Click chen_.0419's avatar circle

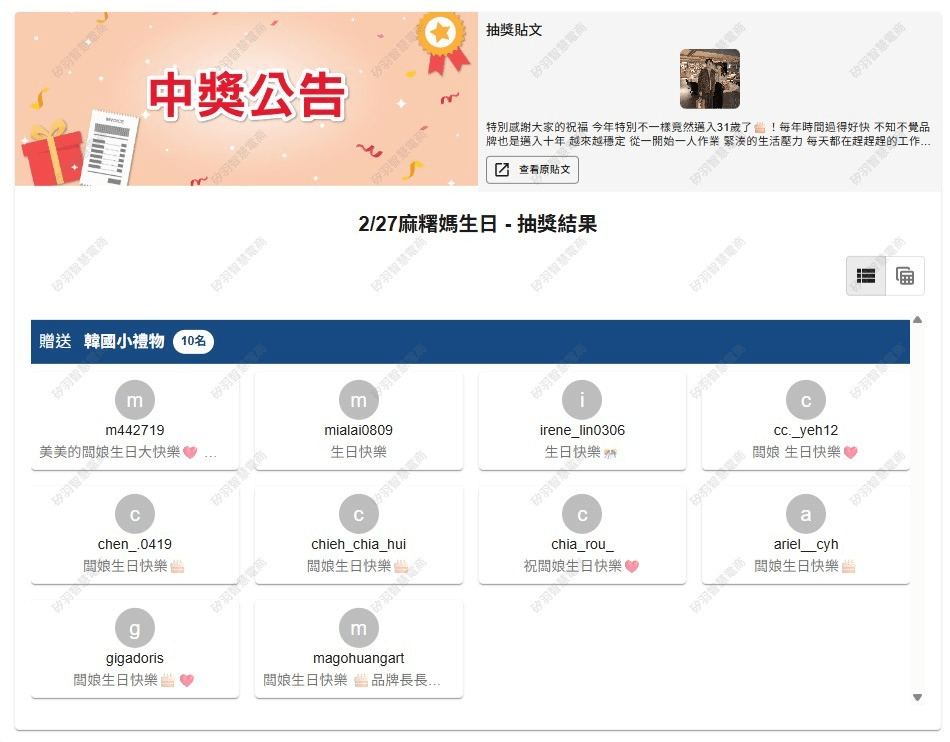[135, 514]
